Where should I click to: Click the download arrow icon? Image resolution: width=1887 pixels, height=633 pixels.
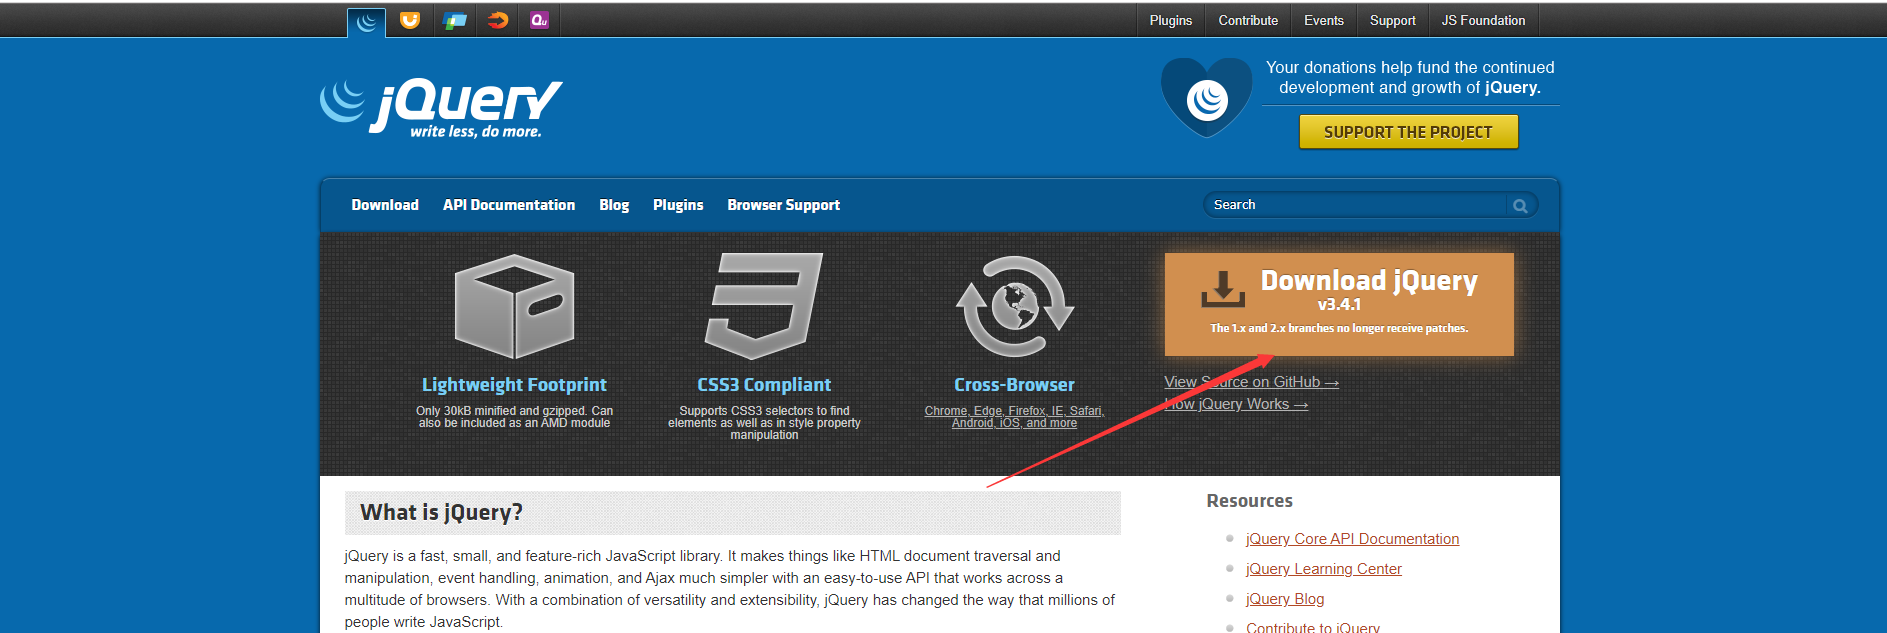tap(1222, 288)
